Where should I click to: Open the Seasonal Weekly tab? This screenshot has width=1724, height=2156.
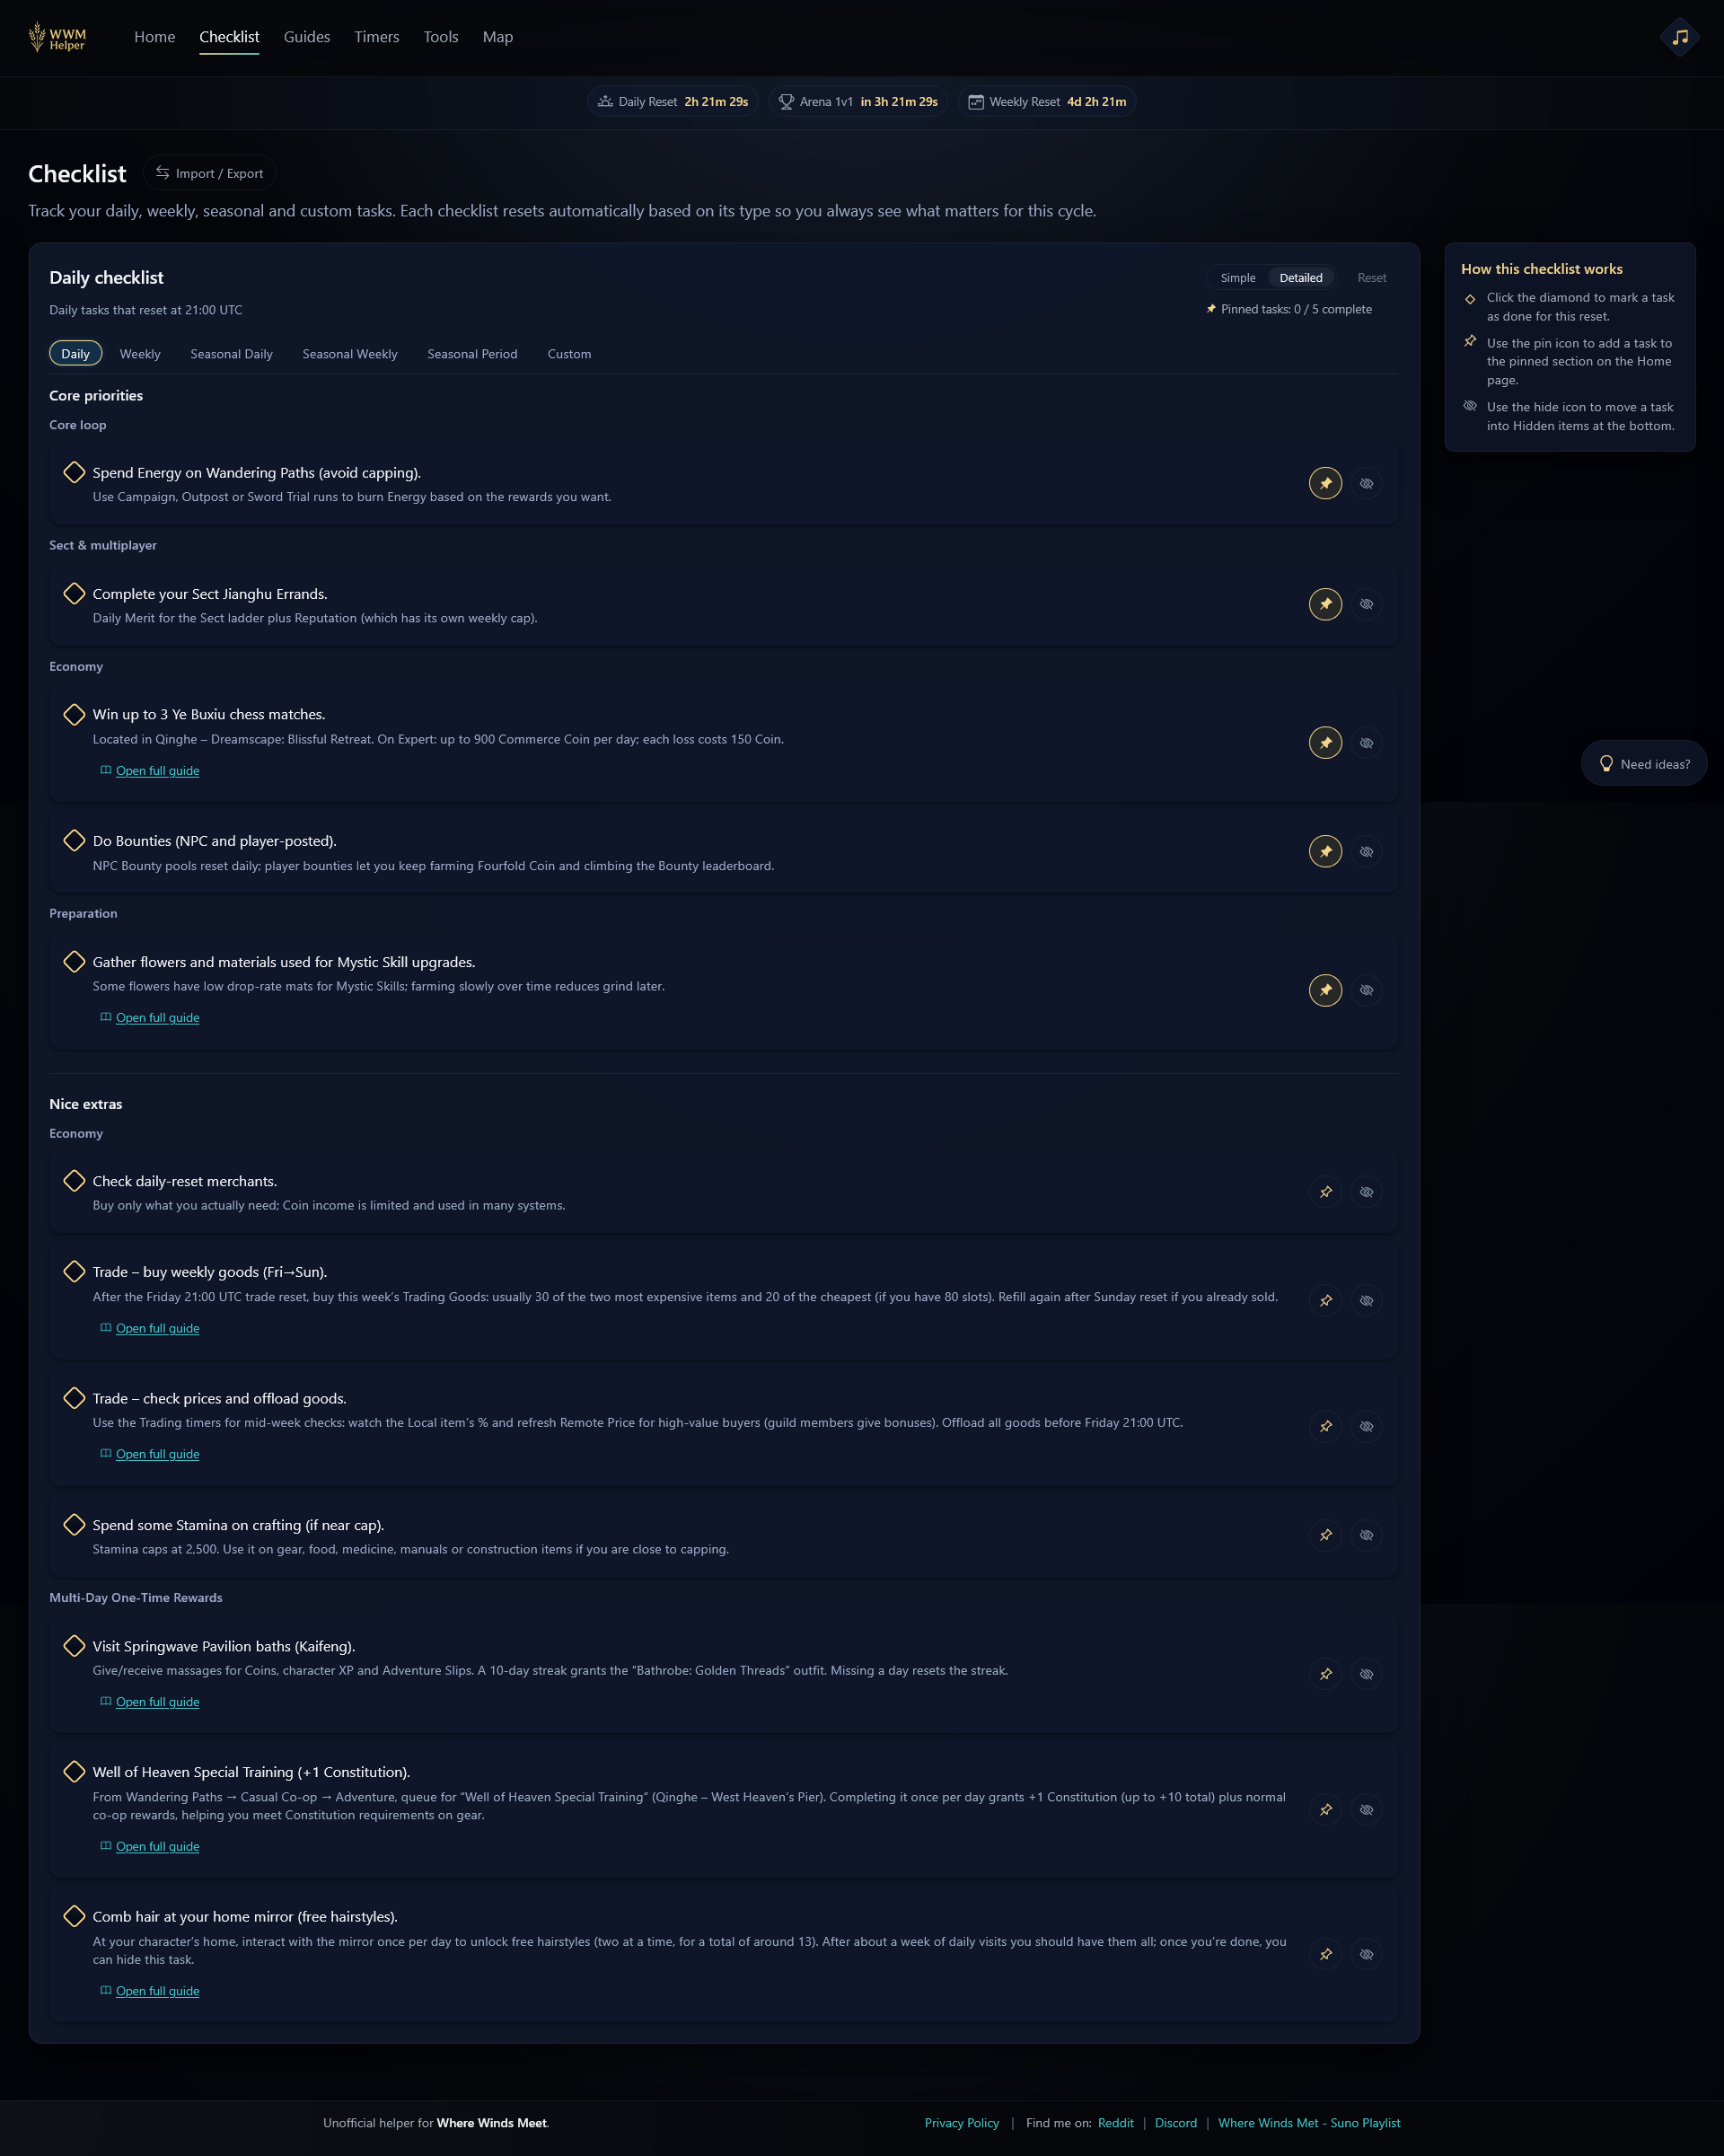(350, 354)
